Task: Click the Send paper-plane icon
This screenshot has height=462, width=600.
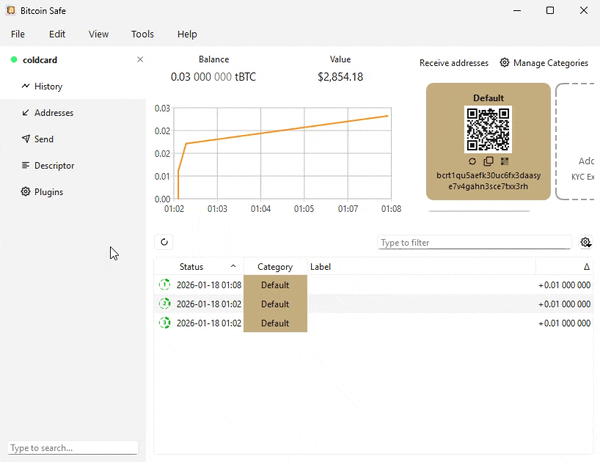Action: tap(26, 139)
